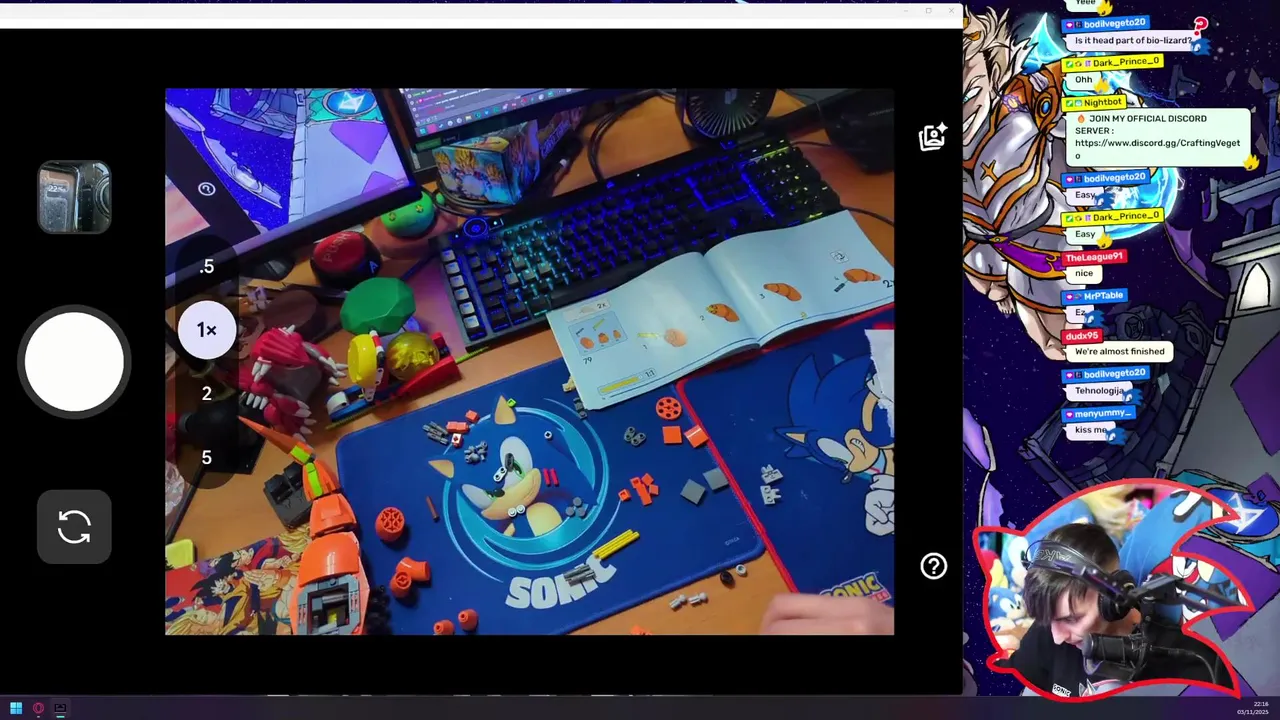The image size is (1280, 720).
Task: Click TheLeague91 username in chat
Action: [1094, 257]
